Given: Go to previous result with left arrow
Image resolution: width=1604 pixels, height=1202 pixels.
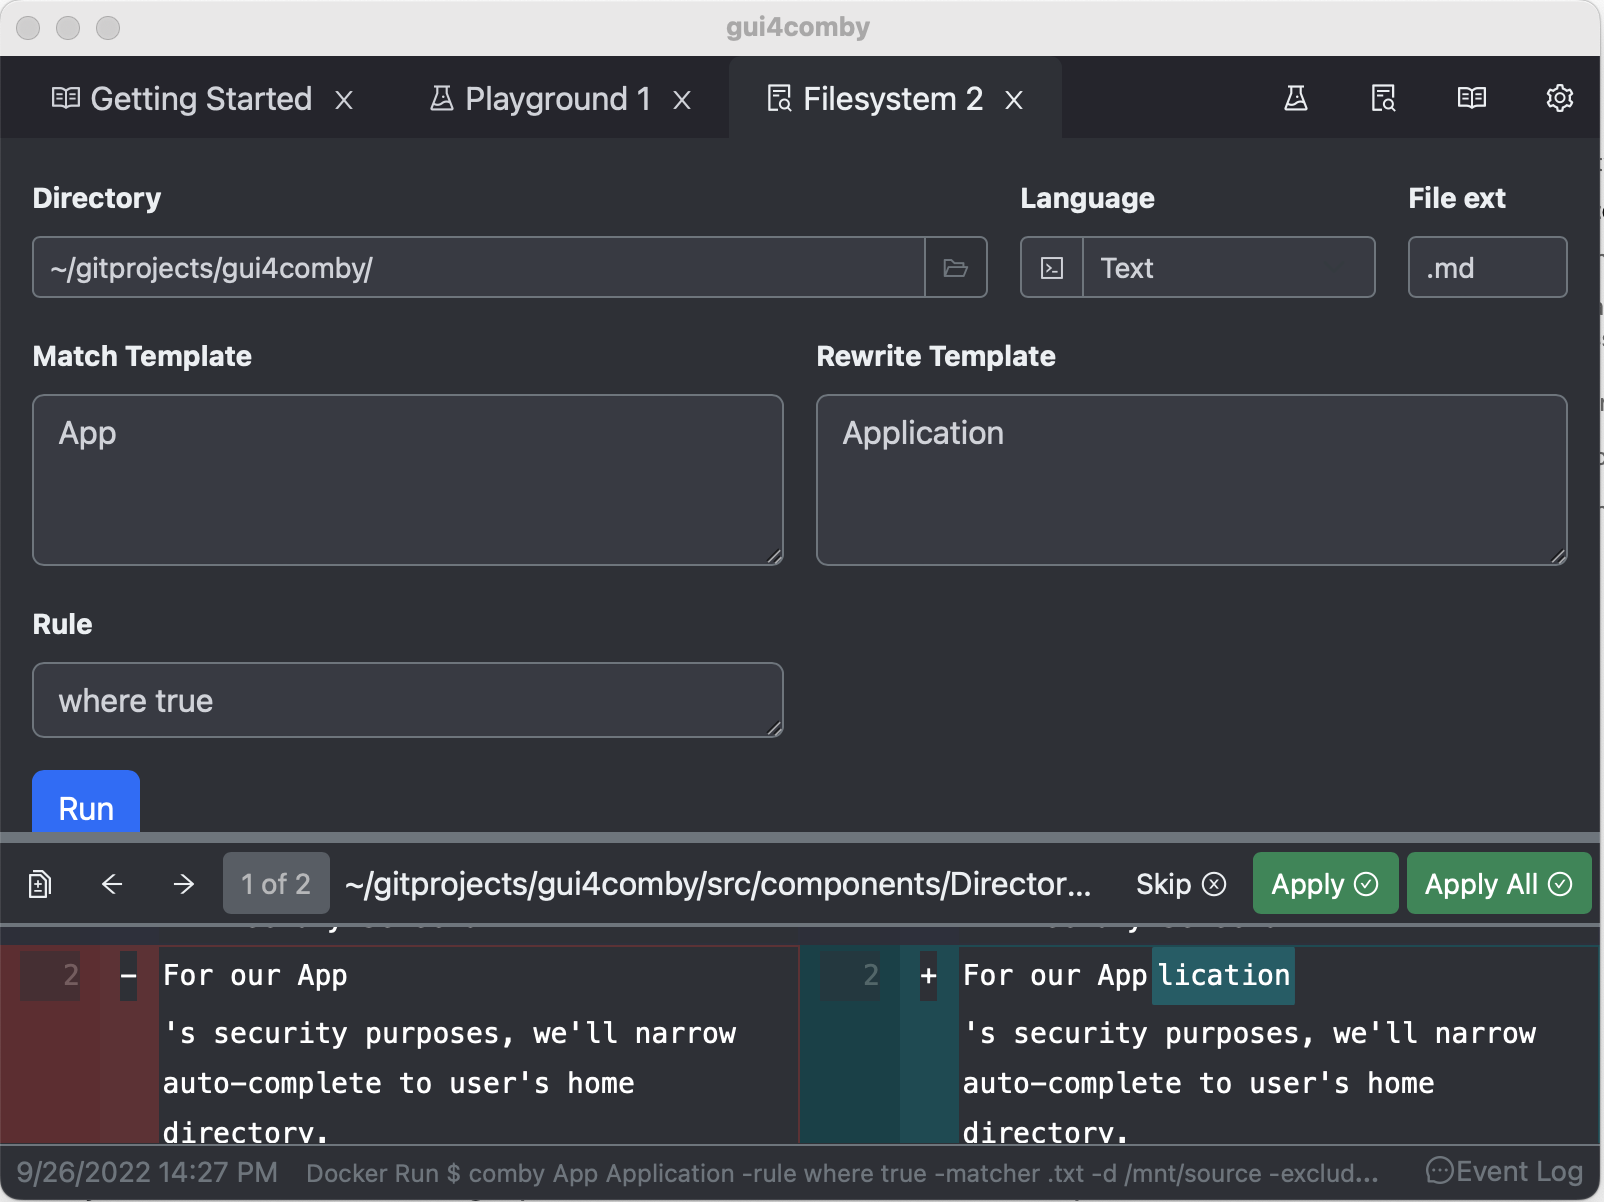Looking at the screenshot, I should click(112, 884).
